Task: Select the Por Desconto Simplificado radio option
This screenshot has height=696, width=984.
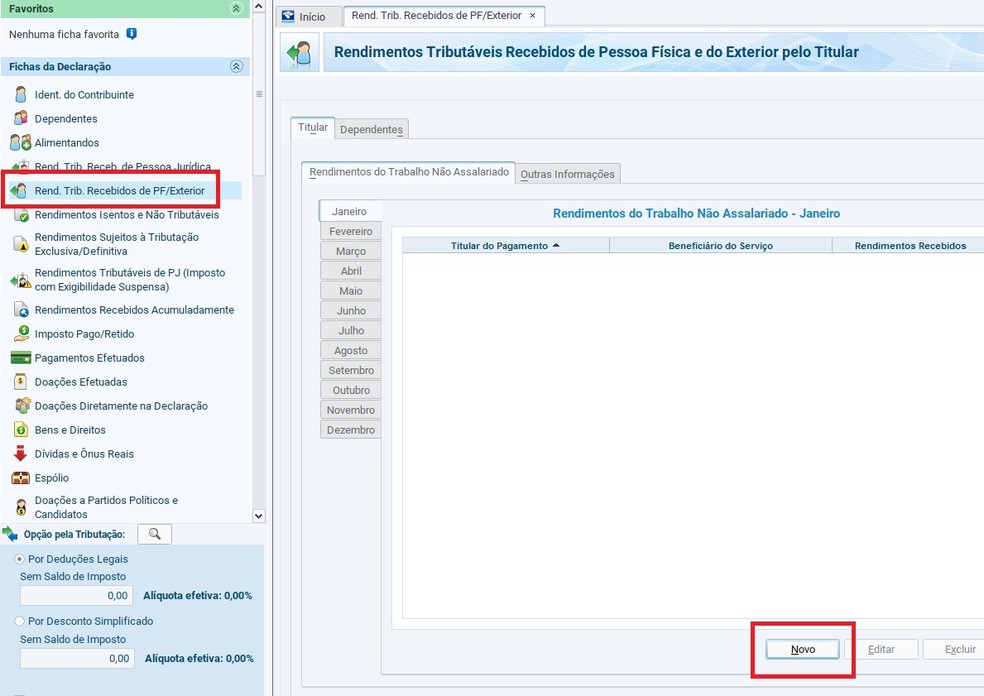Action: click(x=20, y=621)
